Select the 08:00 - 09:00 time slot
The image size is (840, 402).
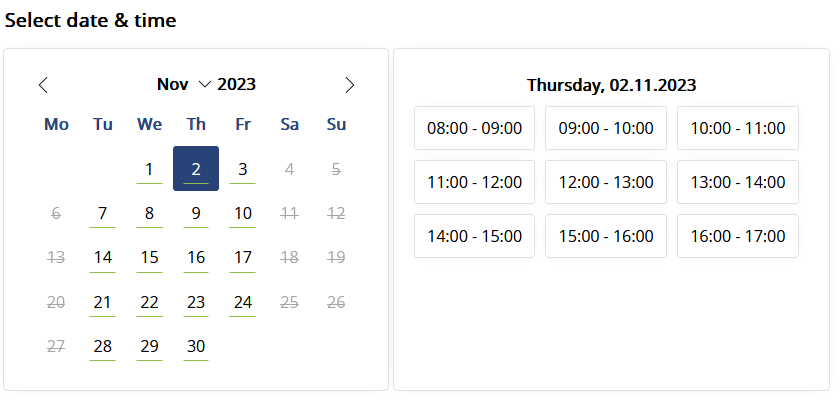point(474,128)
